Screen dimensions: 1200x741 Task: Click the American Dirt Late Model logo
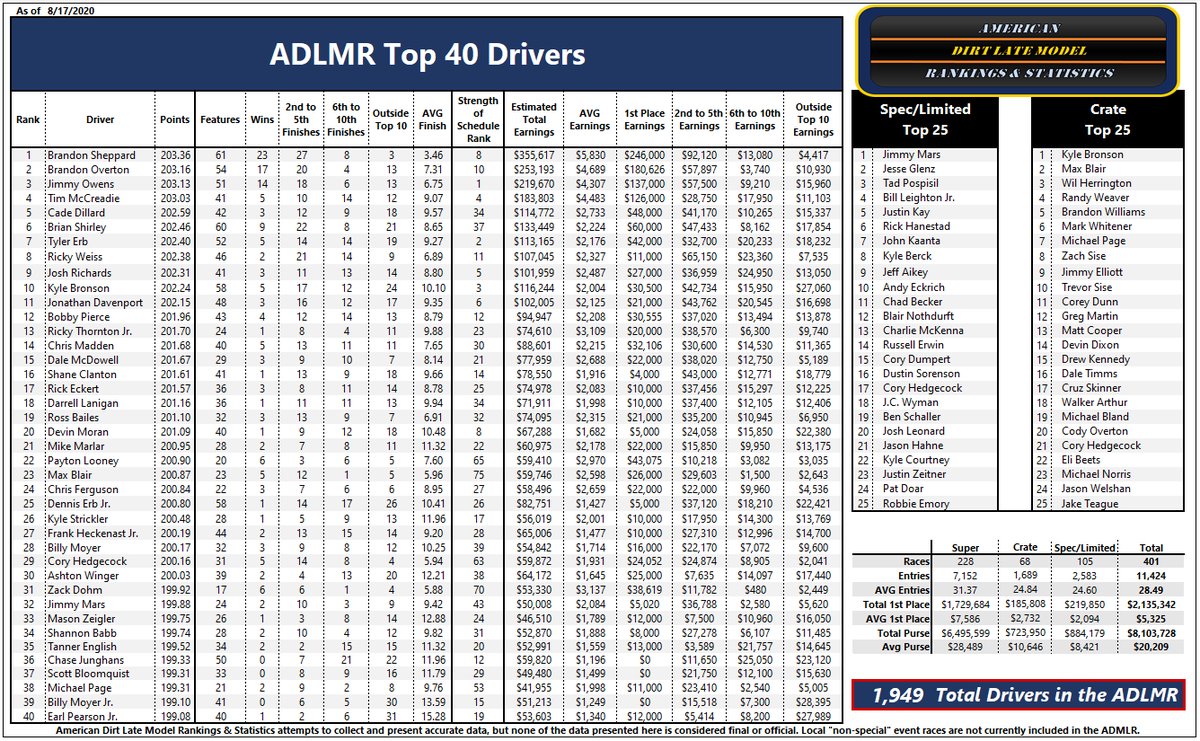click(x=1016, y=50)
